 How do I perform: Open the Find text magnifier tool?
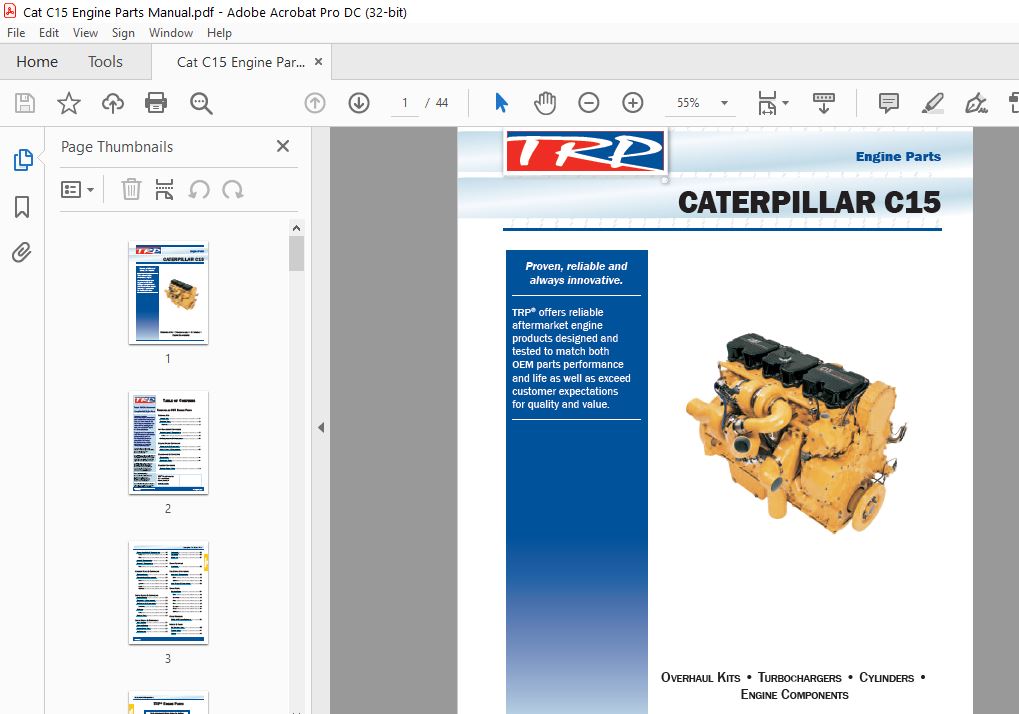(201, 103)
